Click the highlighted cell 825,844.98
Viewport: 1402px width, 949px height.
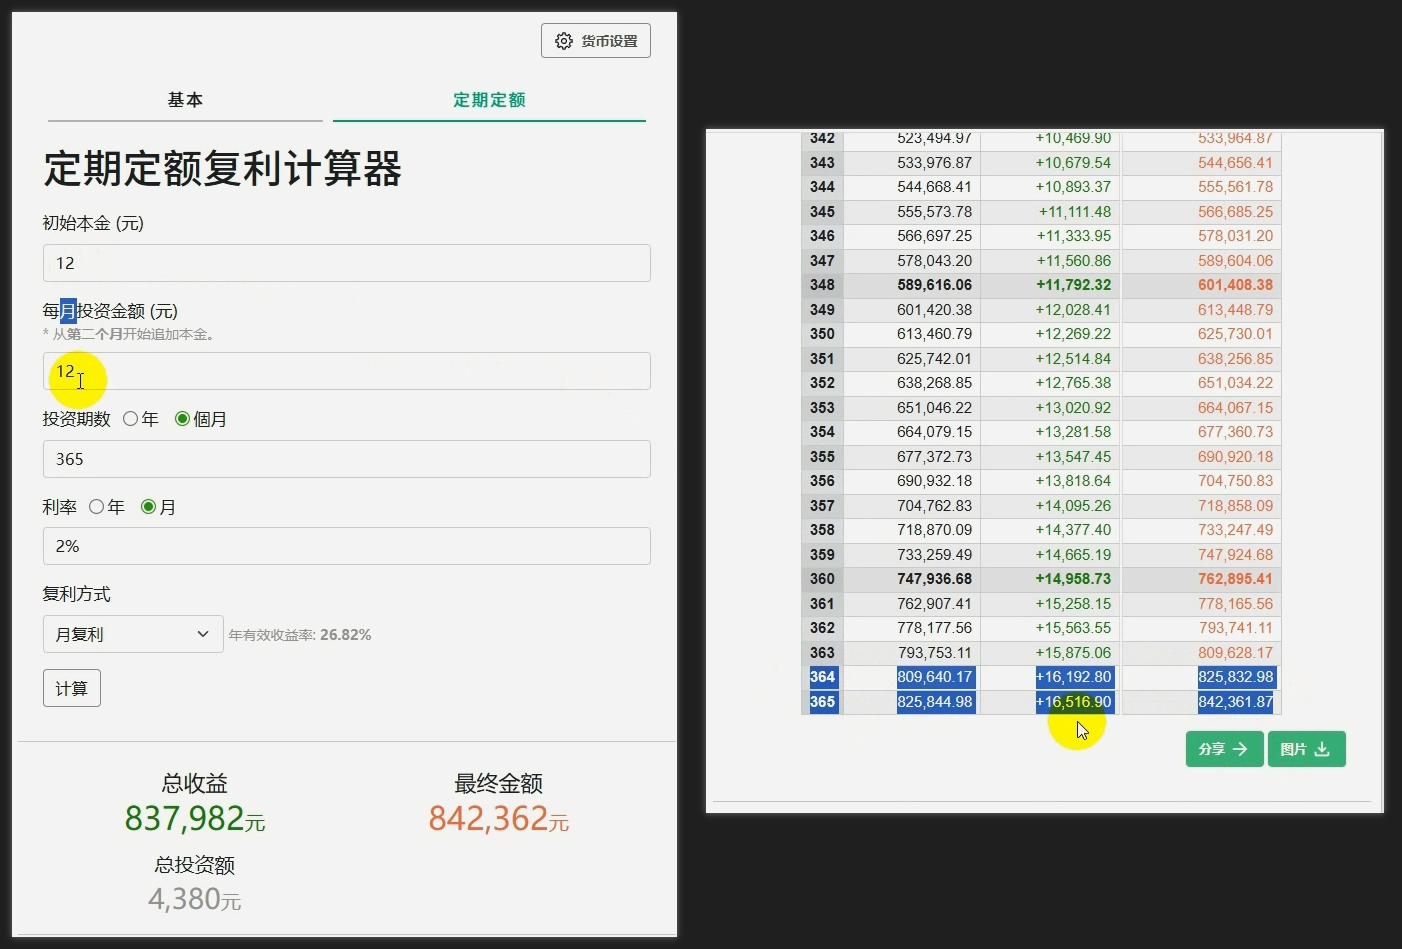coord(935,702)
